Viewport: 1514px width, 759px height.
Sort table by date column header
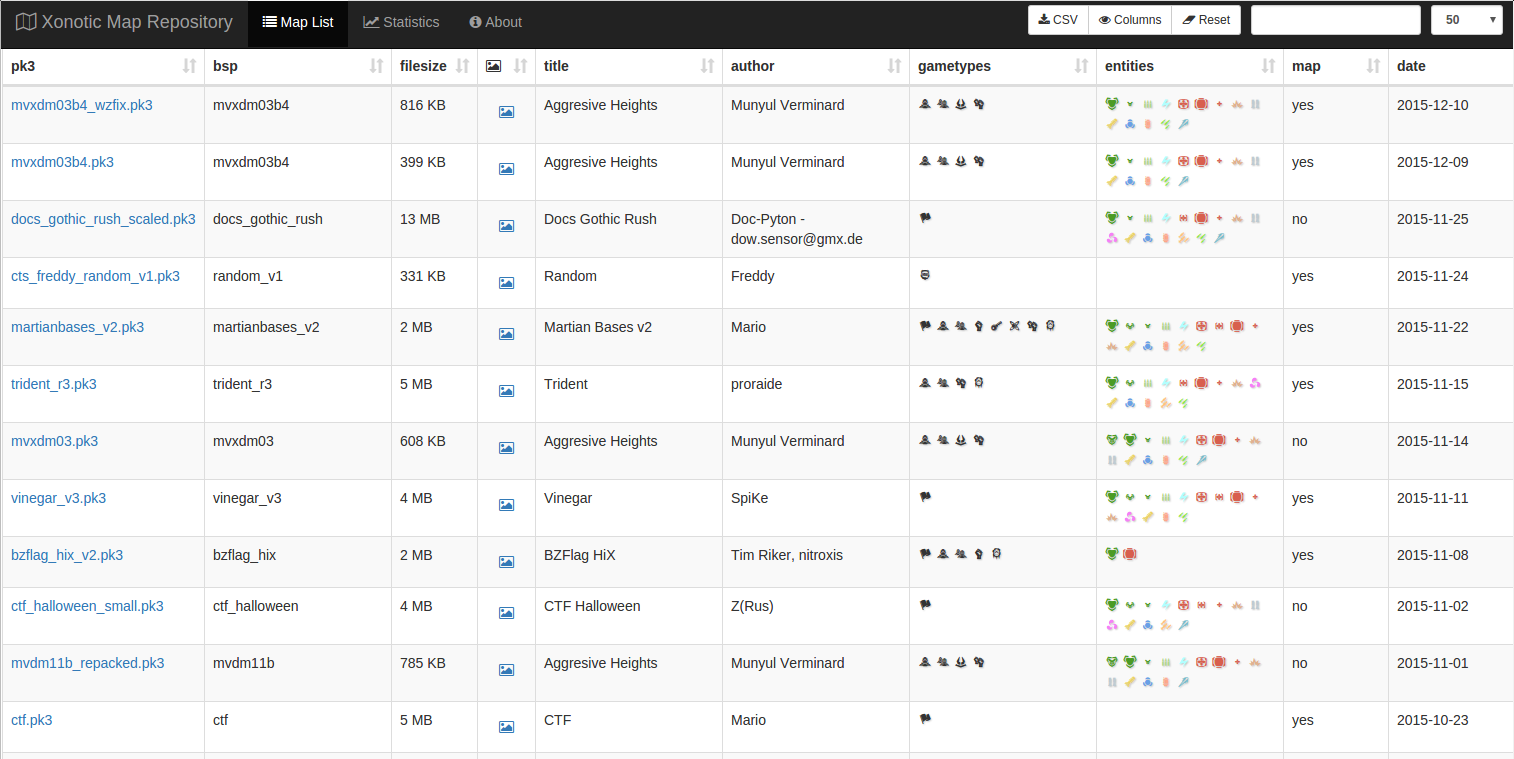(1450, 66)
